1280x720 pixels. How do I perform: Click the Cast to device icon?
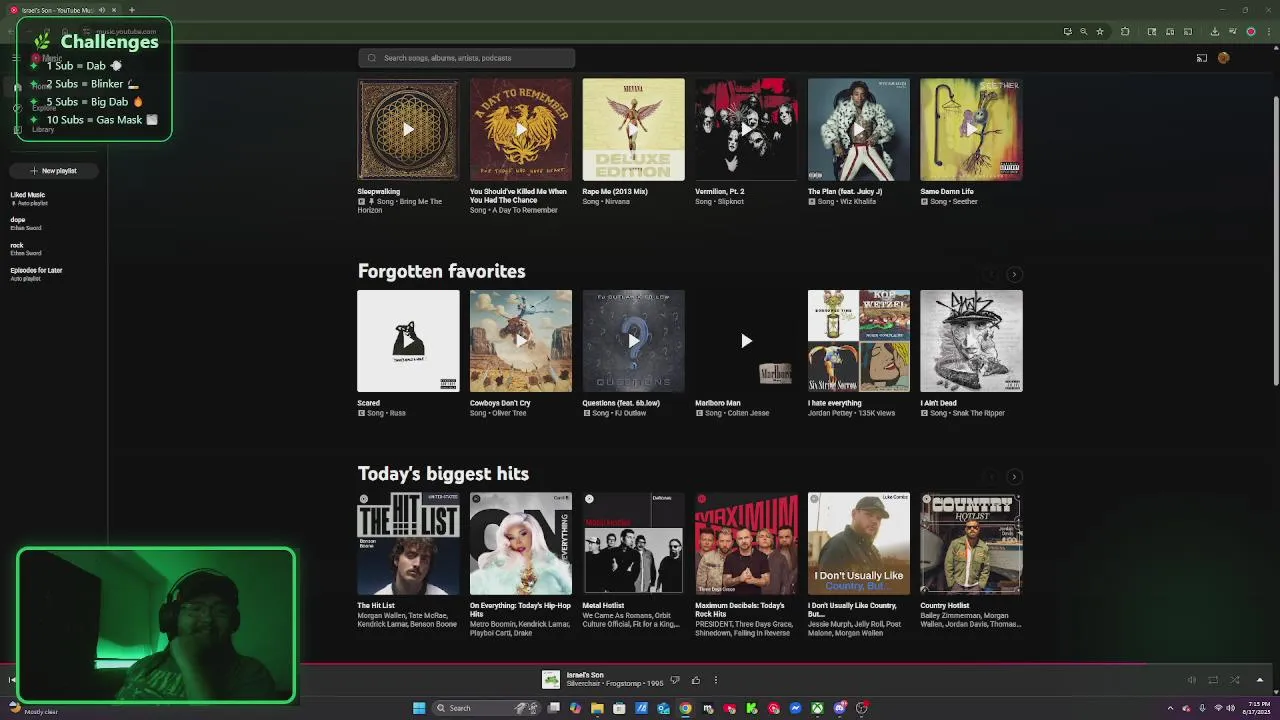[1201, 58]
